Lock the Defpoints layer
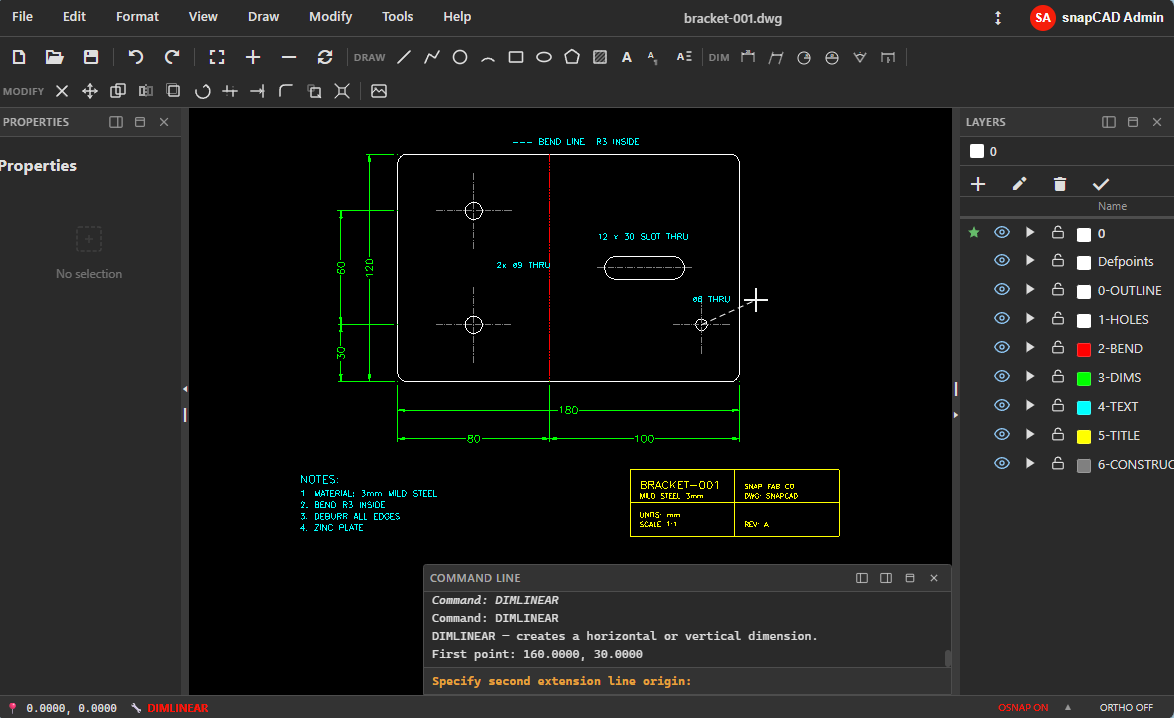Viewport: 1174px width, 718px height. tap(1058, 261)
